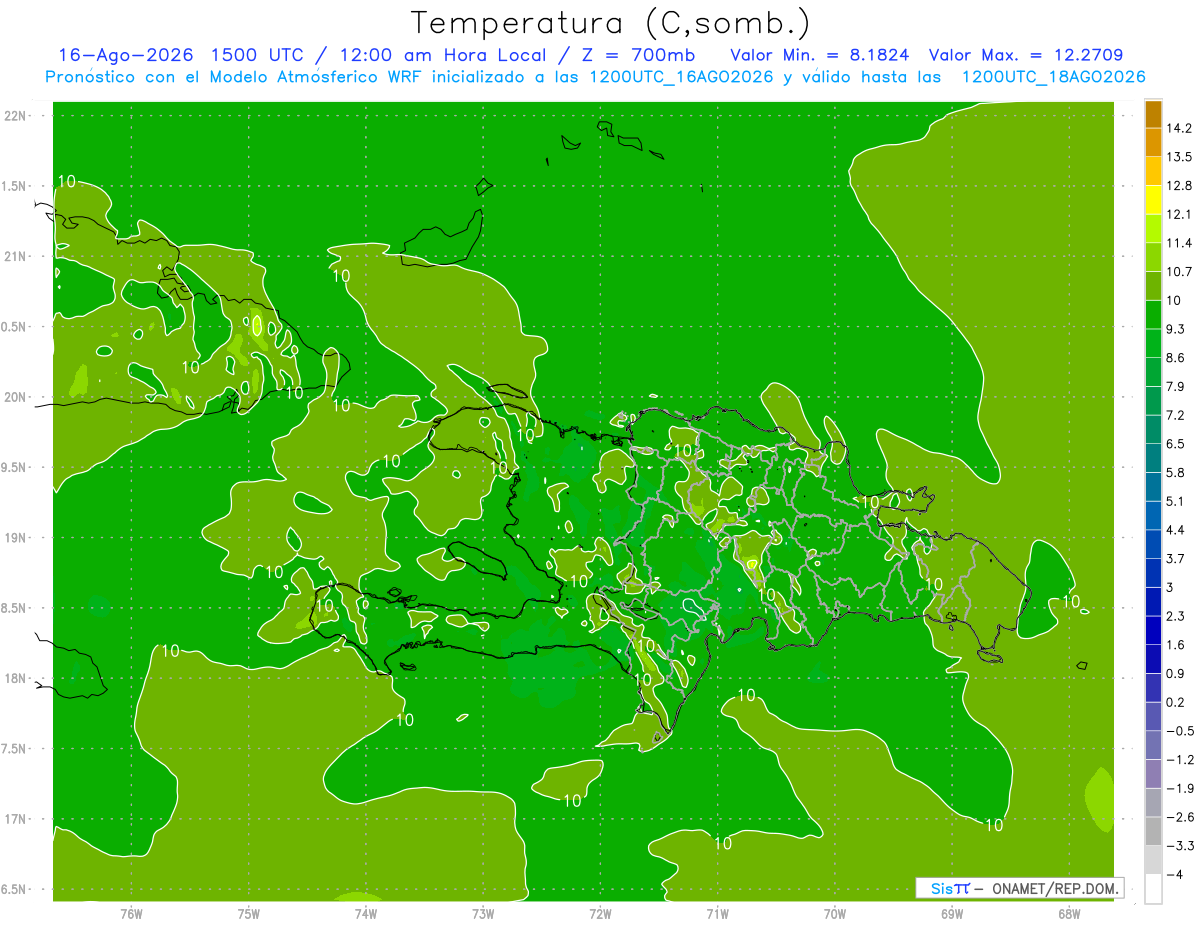Viewport: 1200px width, 927px height.
Task: Click the '74W' longitude axis label
Action: point(365,913)
